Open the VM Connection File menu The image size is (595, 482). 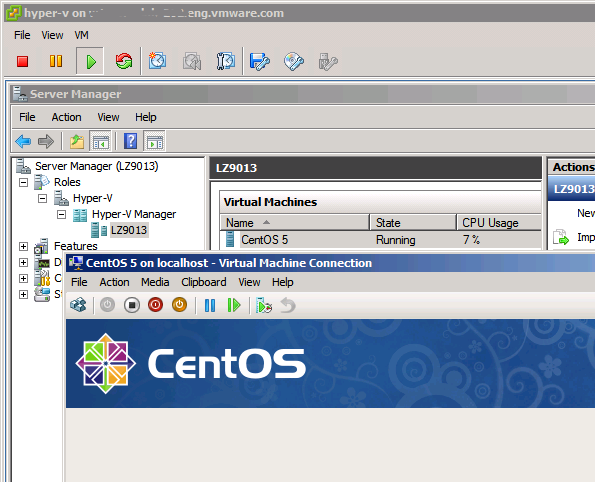(79, 282)
